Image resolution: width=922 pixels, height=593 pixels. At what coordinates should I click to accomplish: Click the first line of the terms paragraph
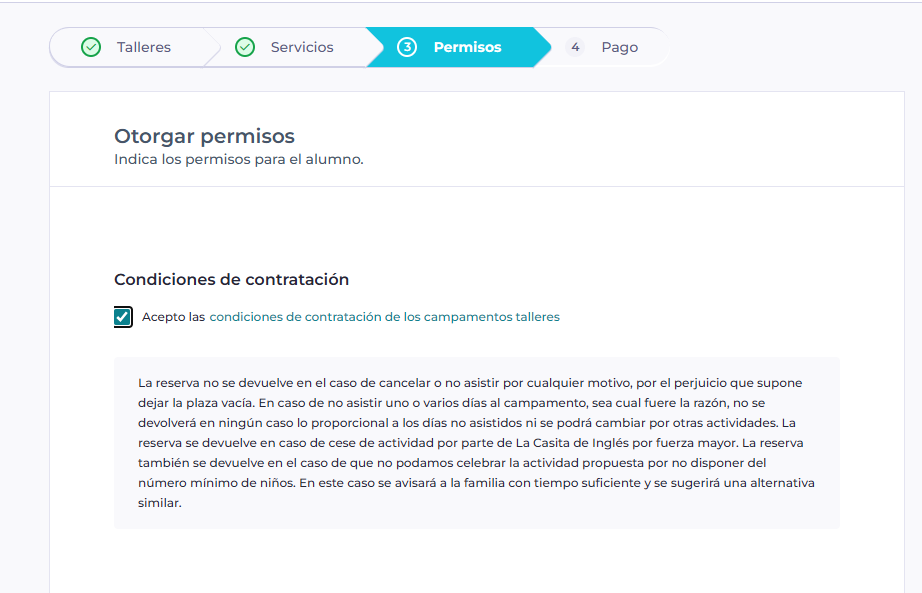470,383
